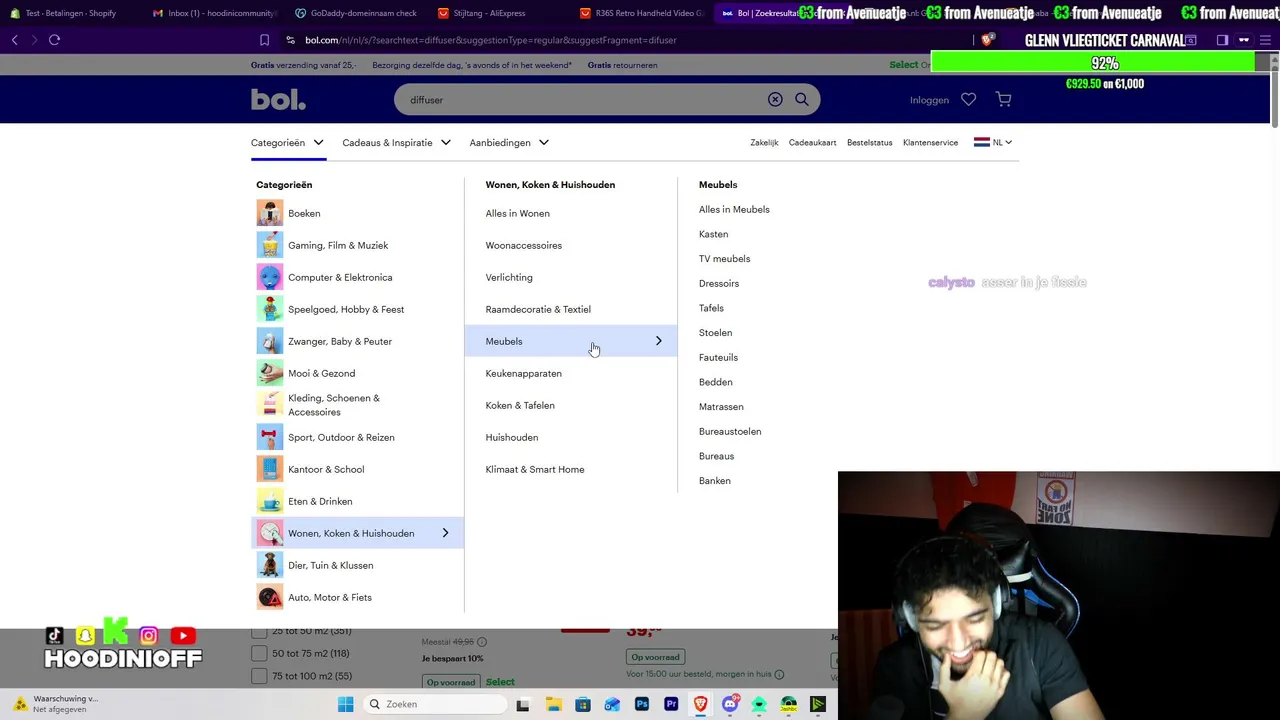Open the NL language selector

click(993, 142)
